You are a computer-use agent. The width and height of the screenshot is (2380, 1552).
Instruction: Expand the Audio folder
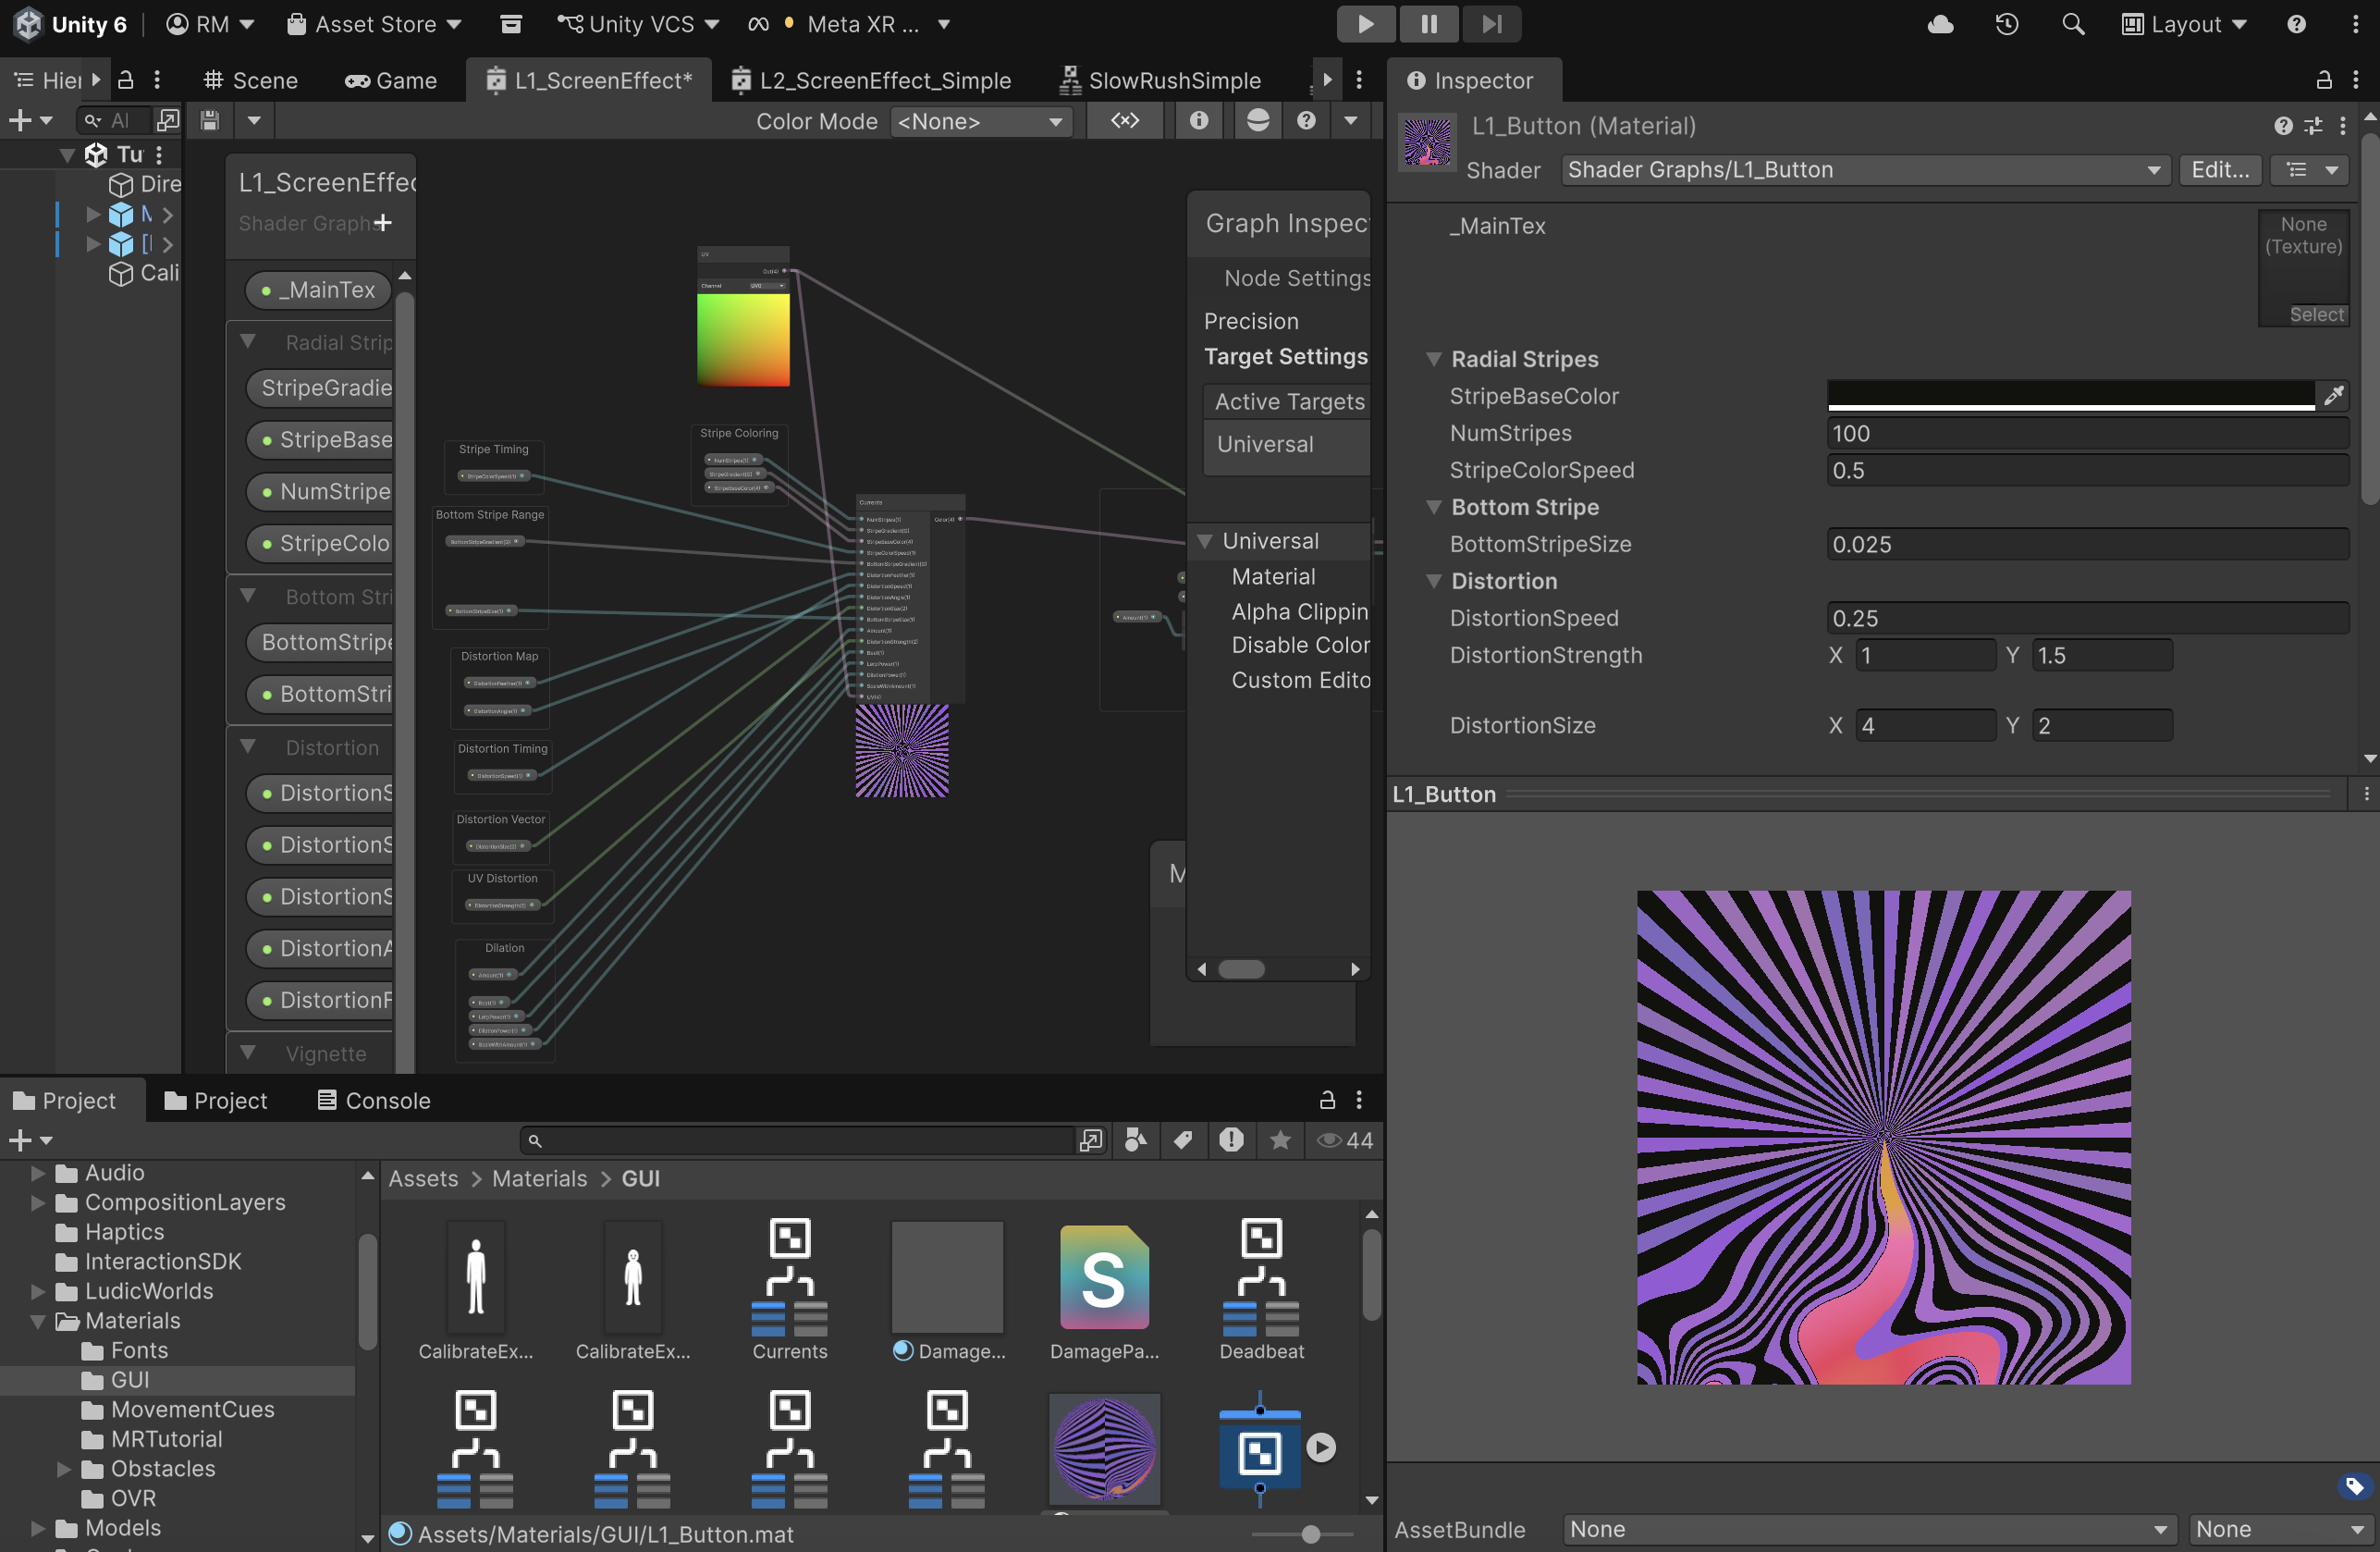(x=38, y=1173)
